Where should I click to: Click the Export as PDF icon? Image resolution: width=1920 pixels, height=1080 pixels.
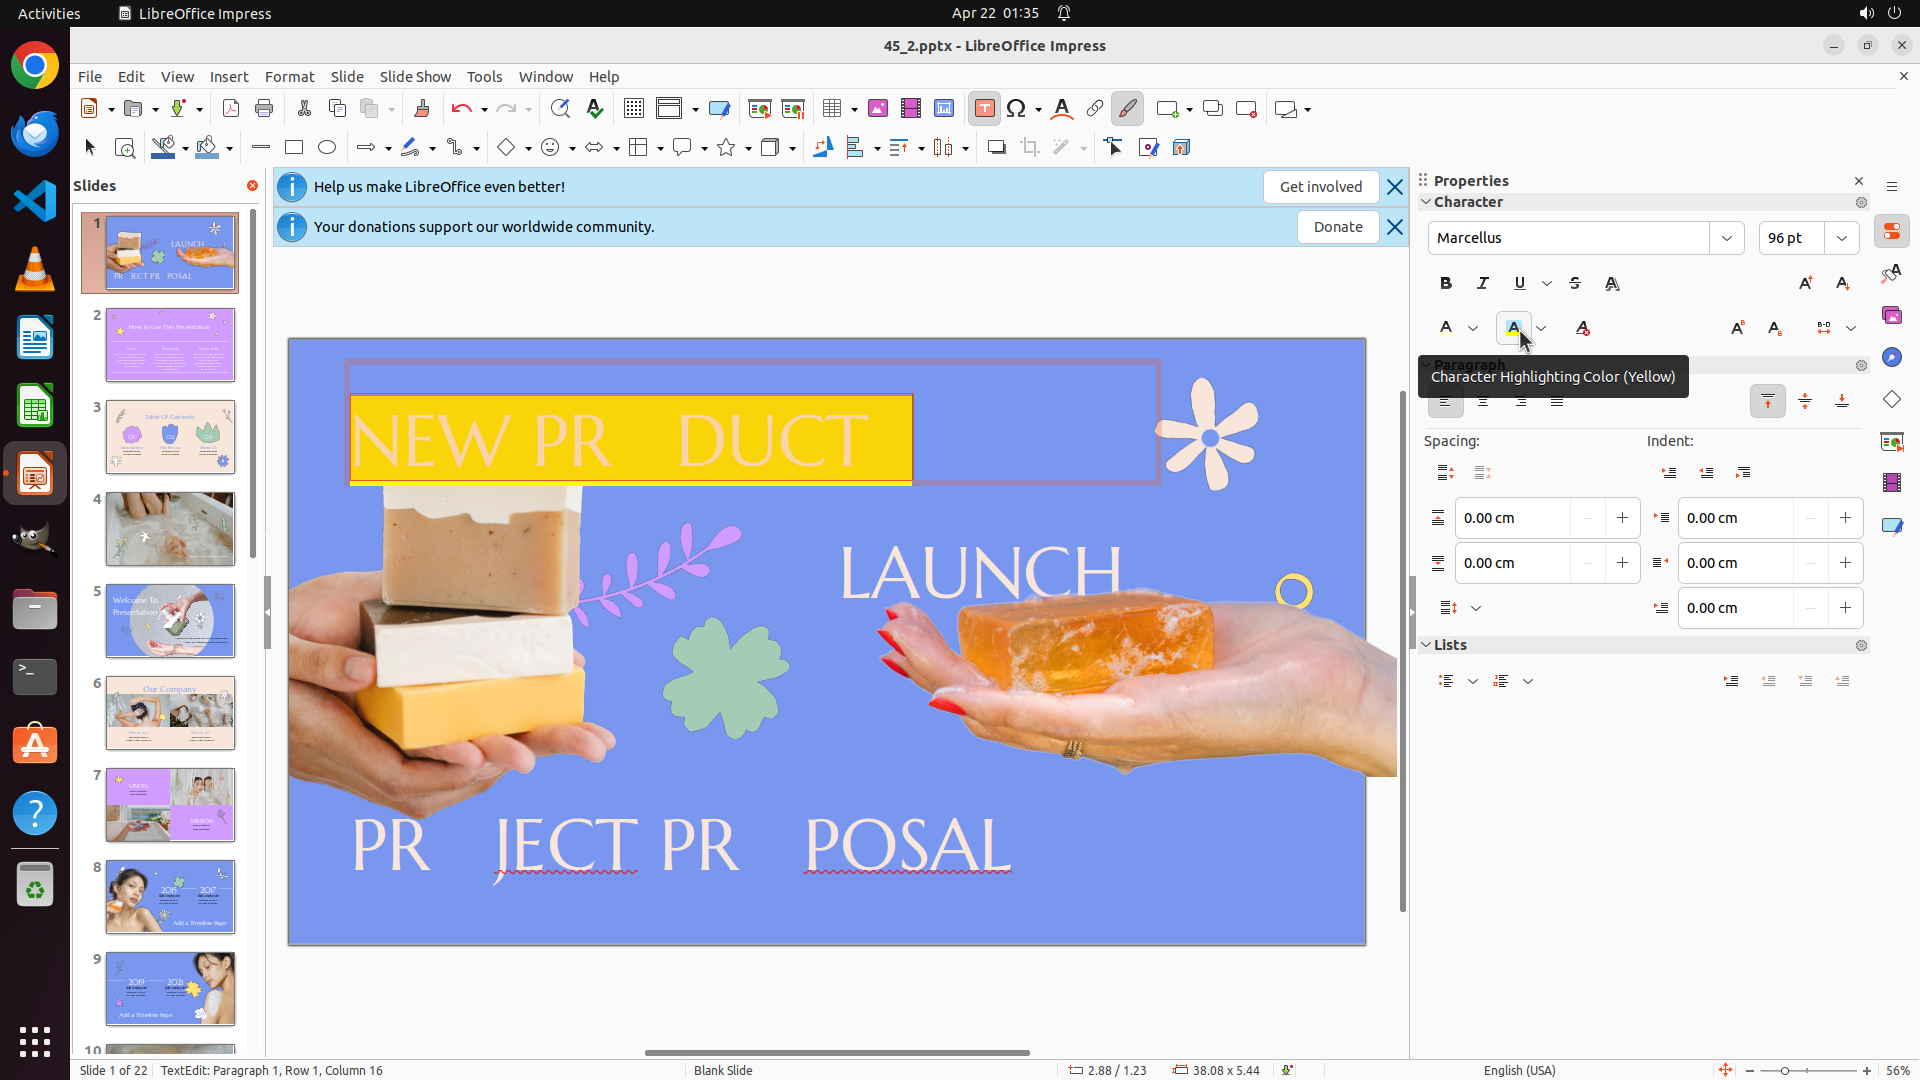(231, 109)
